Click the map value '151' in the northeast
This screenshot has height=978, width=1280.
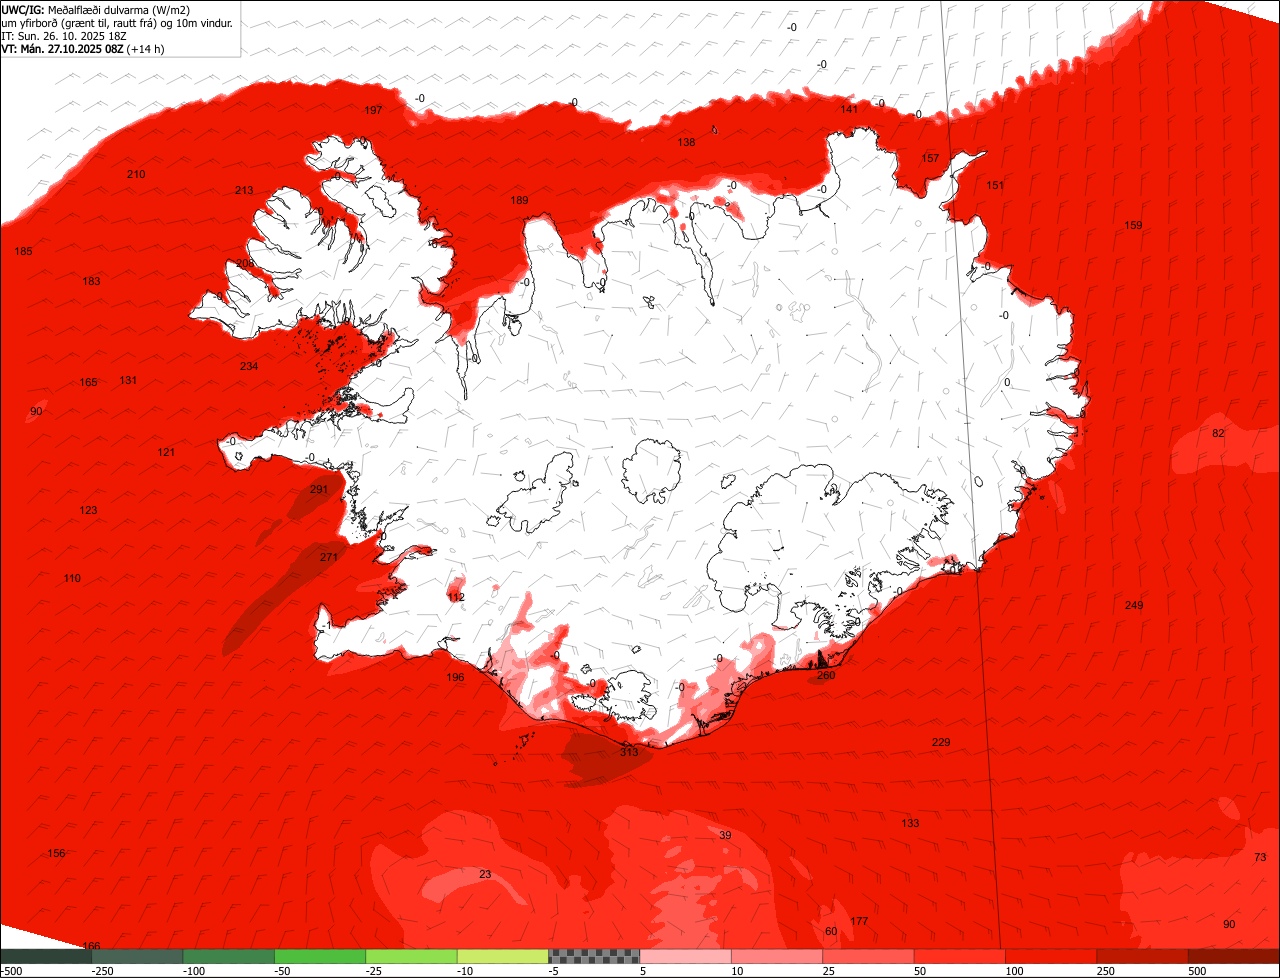coord(995,186)
